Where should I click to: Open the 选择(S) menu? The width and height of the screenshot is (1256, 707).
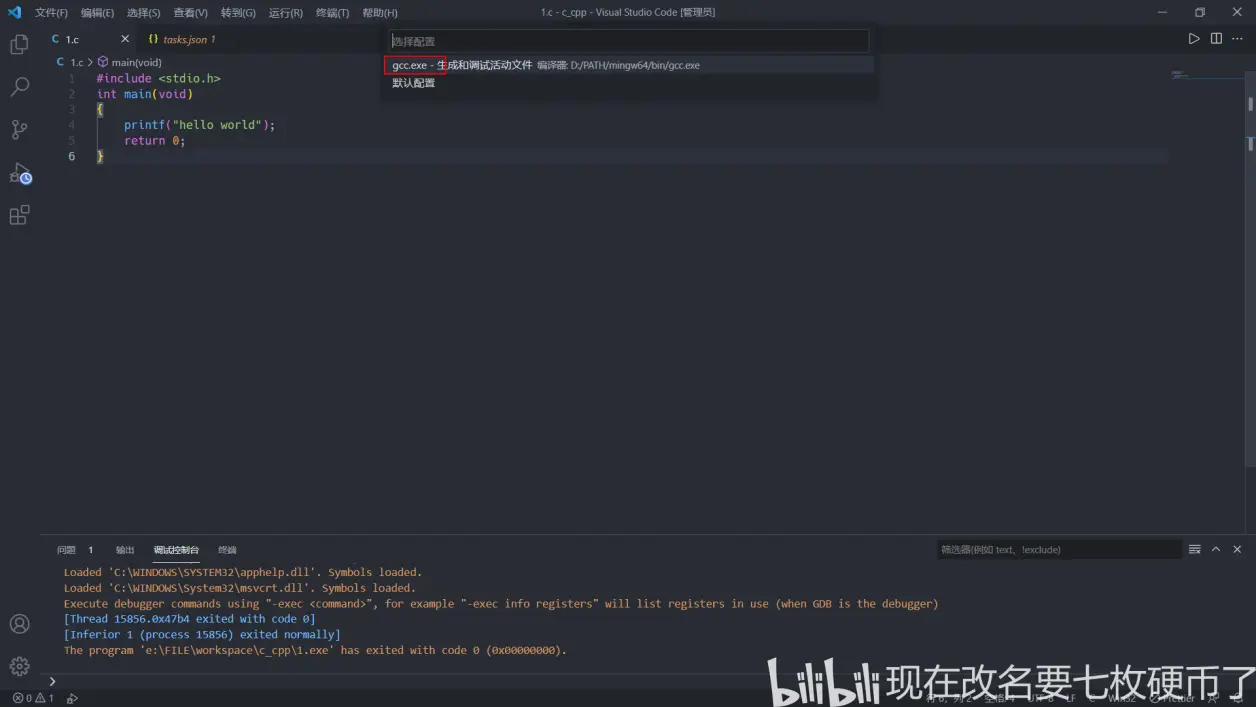point(143,12)
